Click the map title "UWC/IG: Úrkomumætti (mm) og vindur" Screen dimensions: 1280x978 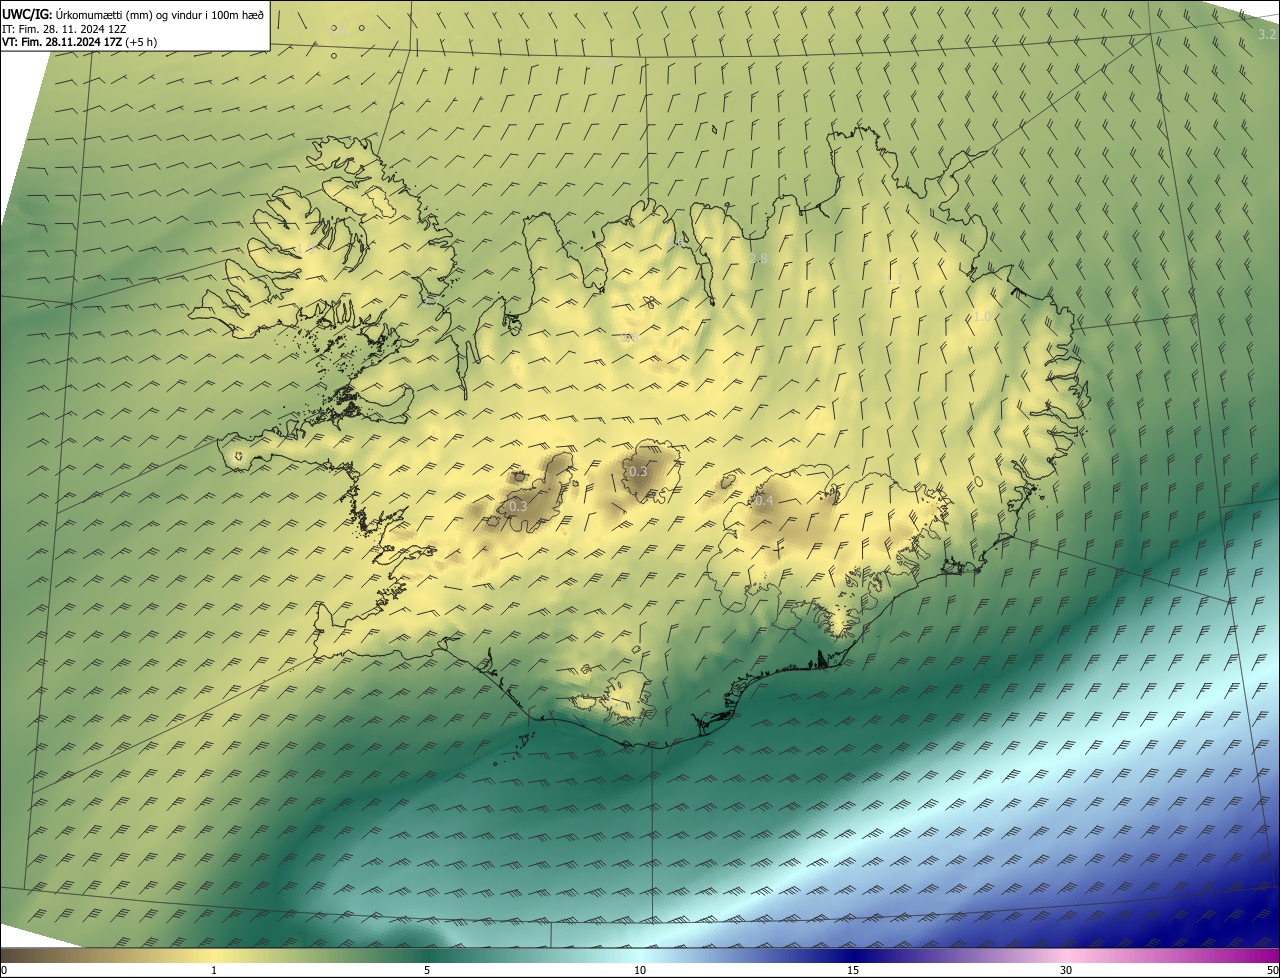(x=134, y=13)
